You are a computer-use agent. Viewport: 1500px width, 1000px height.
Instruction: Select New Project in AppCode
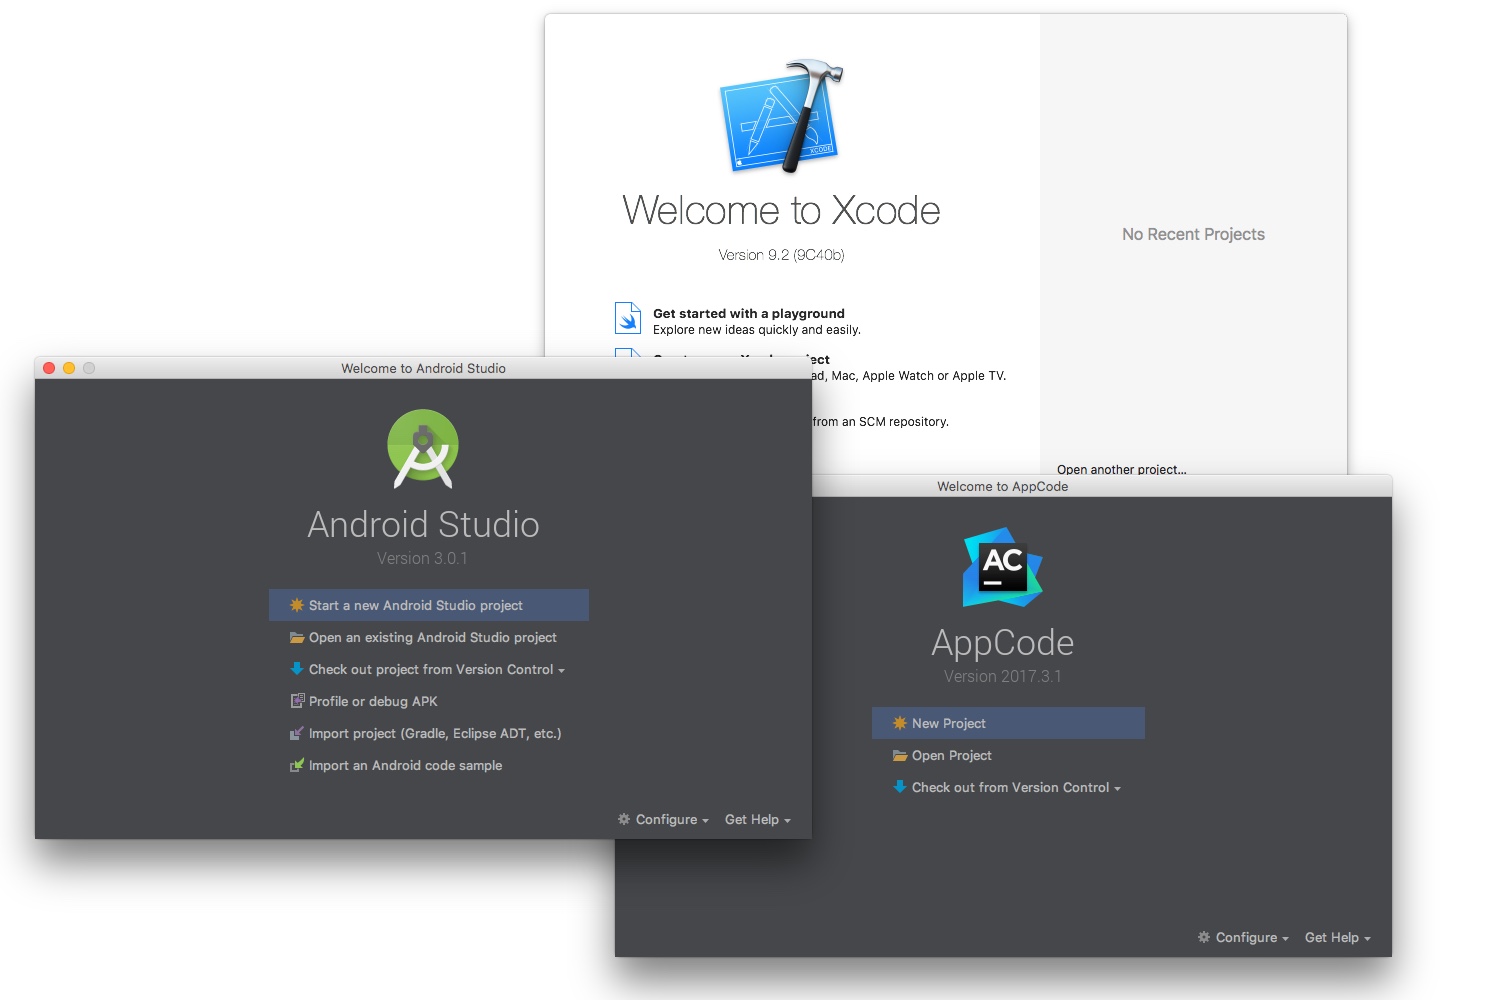[946, 723]
